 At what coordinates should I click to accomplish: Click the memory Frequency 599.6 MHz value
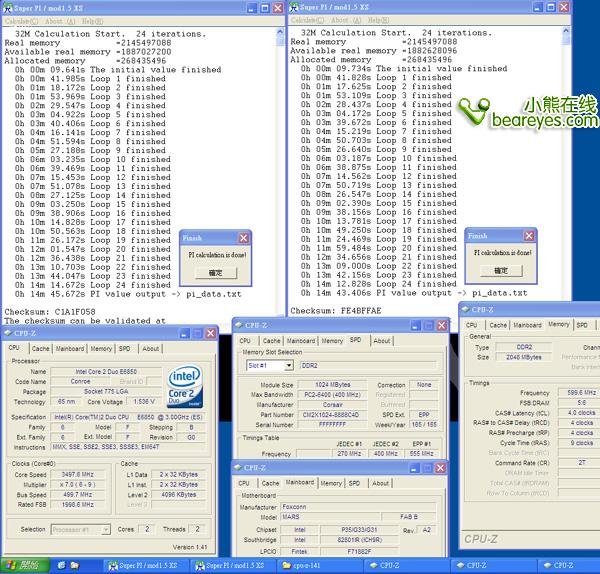coord(579,393)
